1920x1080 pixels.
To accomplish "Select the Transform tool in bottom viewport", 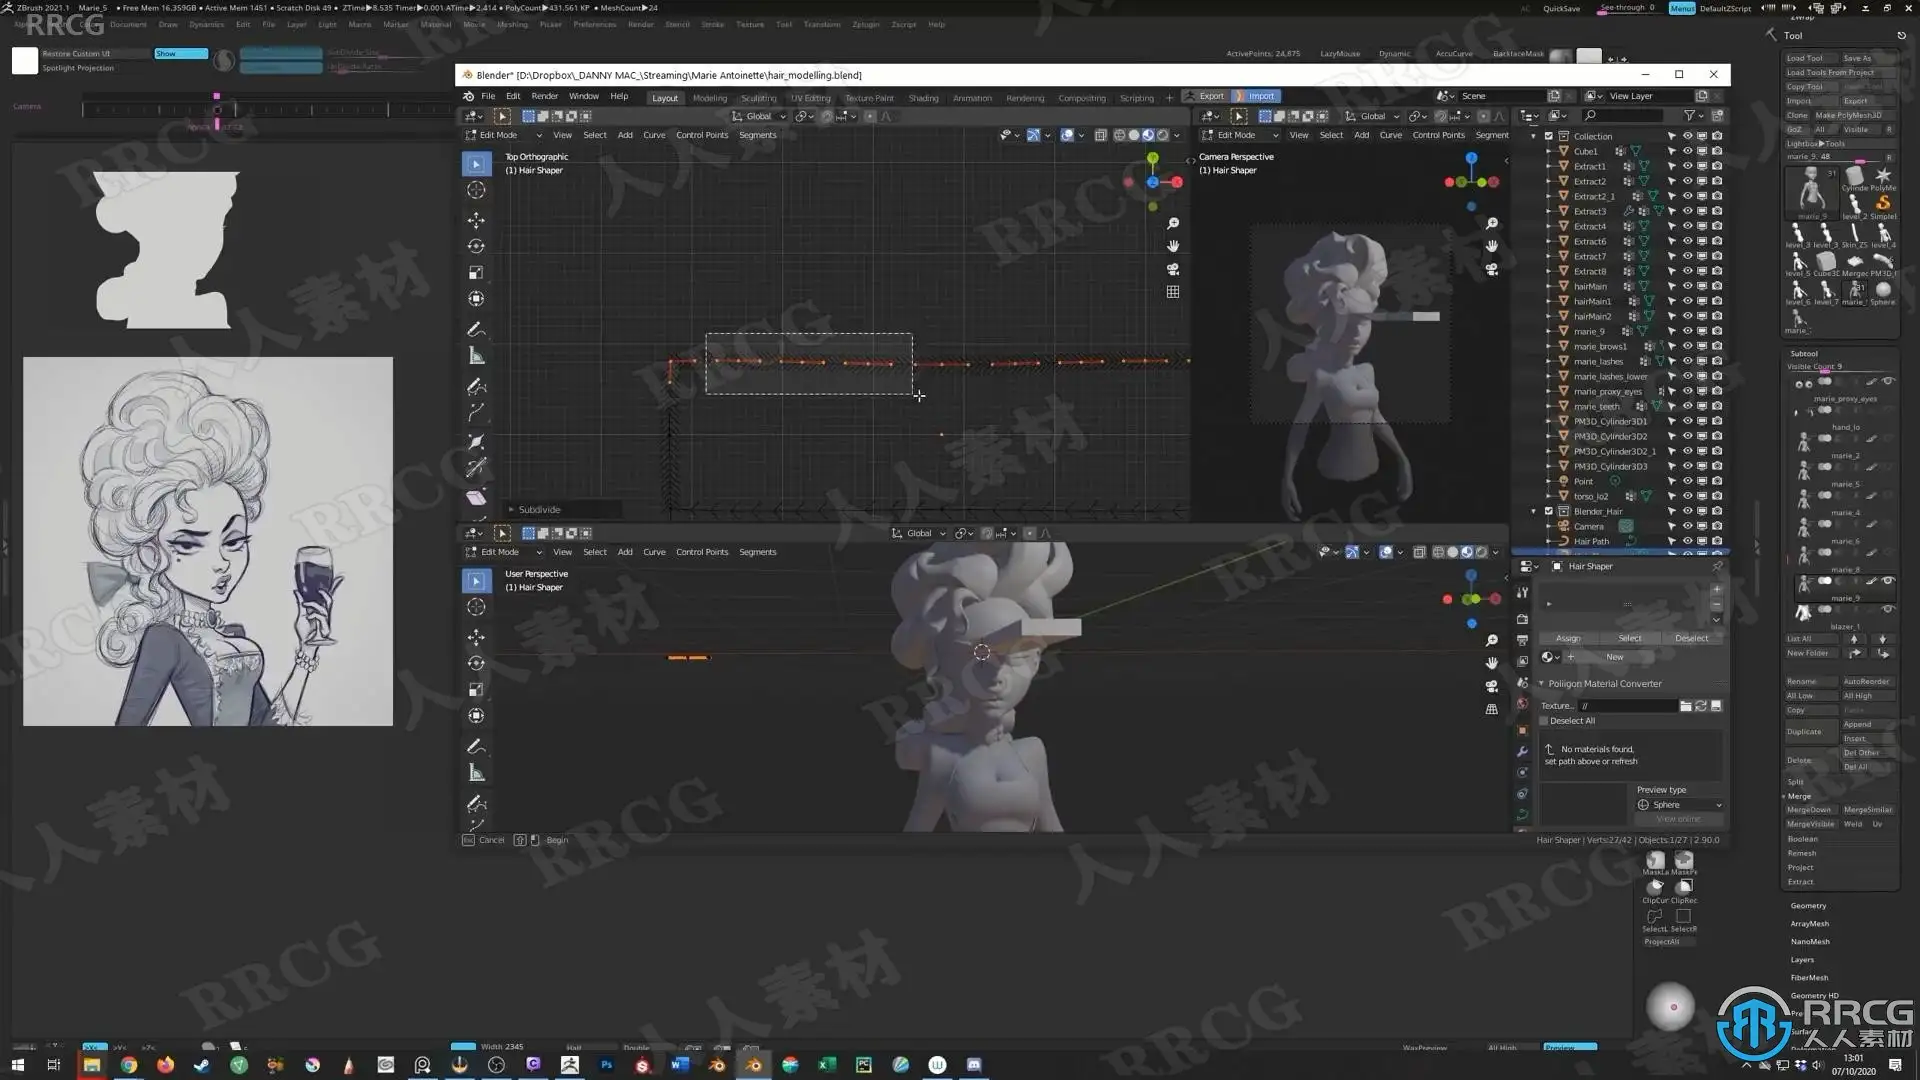I will (x=476, y=715).
